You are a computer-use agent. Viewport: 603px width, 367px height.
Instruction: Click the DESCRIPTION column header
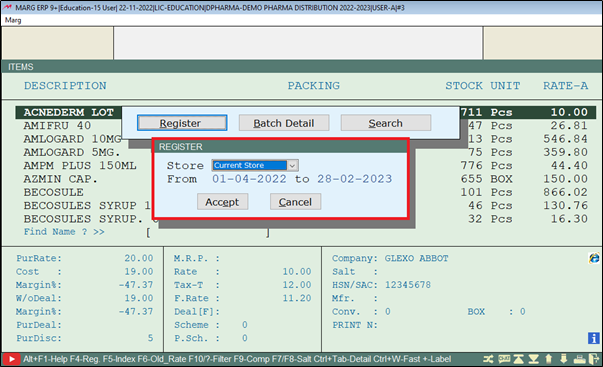coord(65,85)
